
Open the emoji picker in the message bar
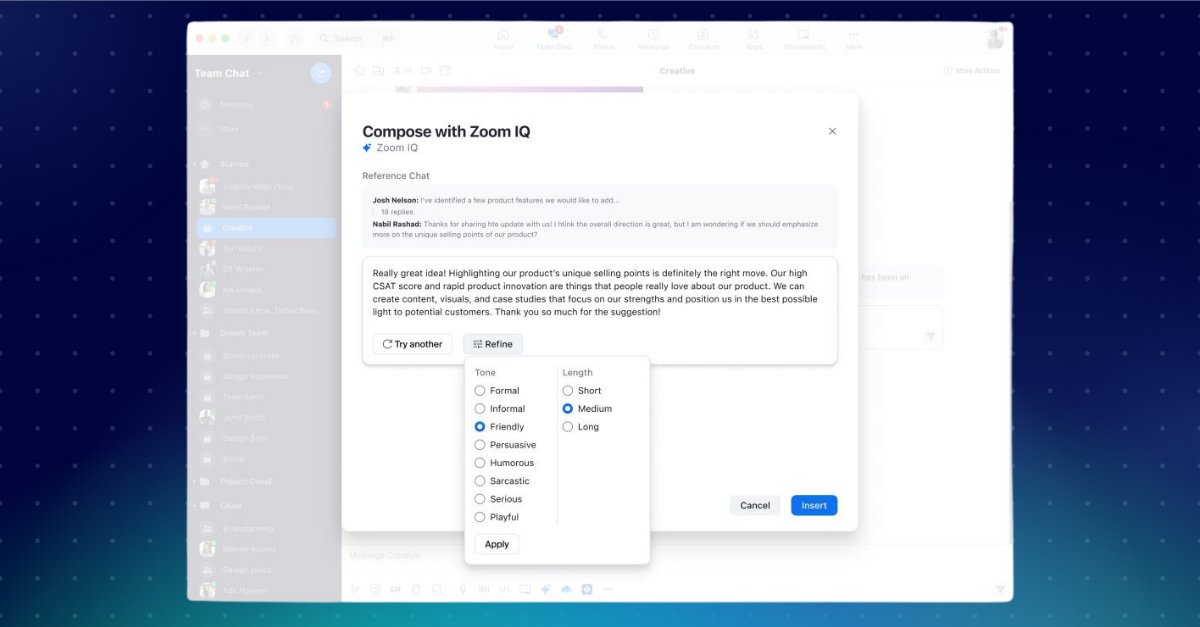375,589
